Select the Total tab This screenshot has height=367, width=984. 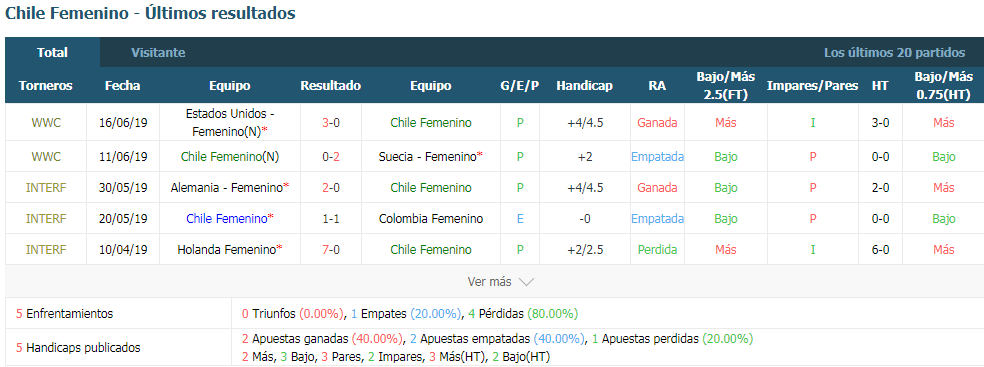(x=52, y=53)
